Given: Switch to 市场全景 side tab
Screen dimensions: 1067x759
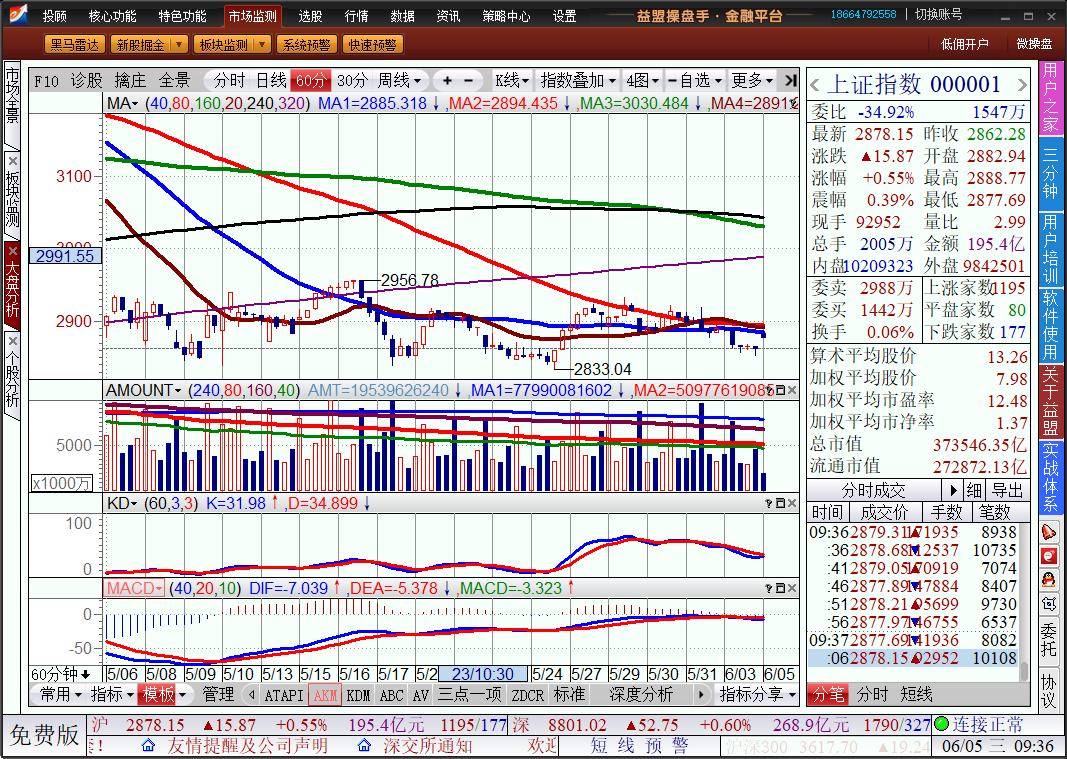Looking at the screenshot, I should 13,103.
